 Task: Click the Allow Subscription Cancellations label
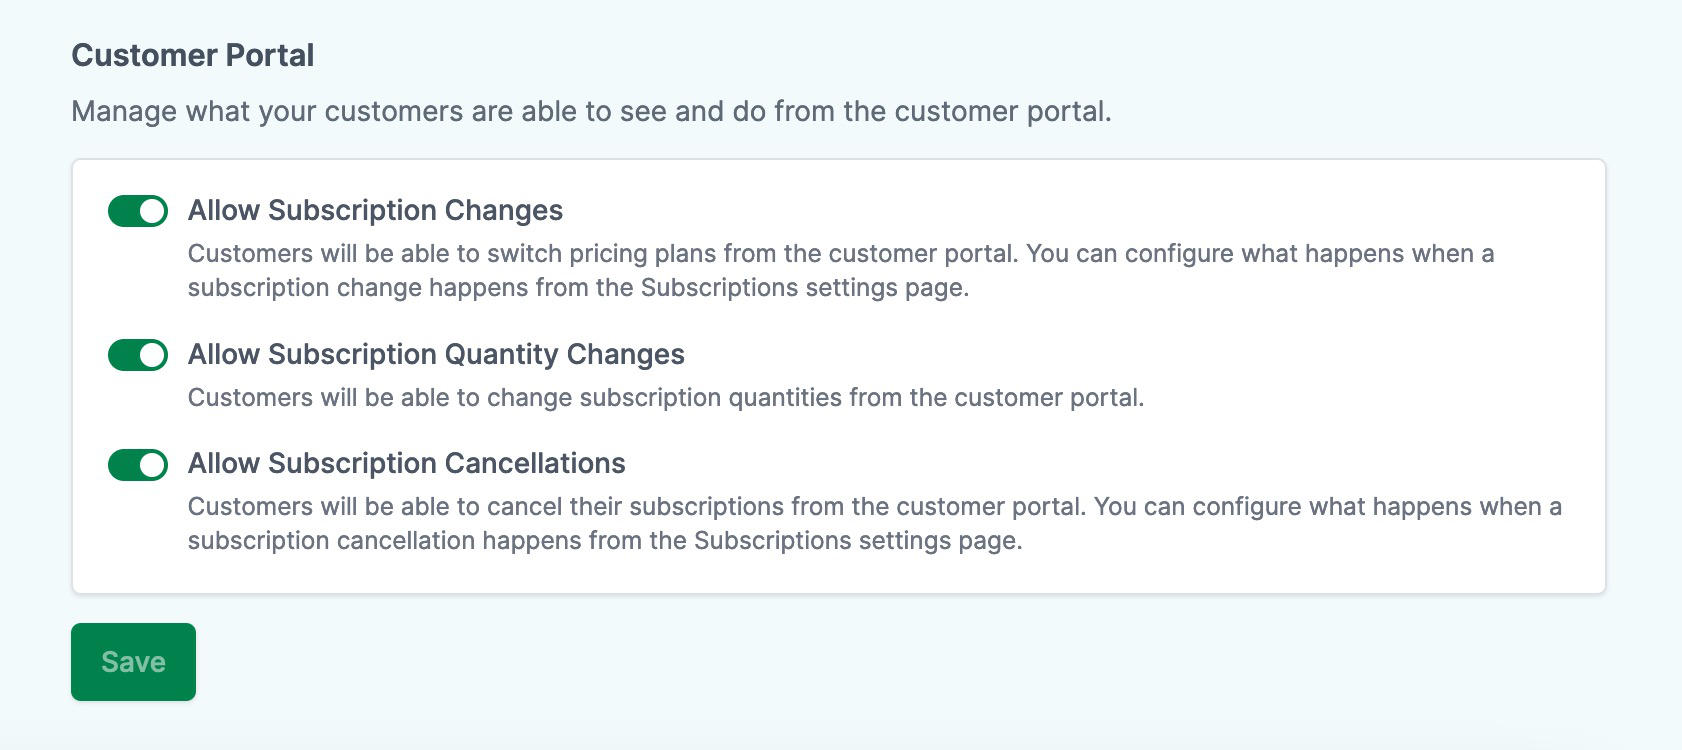(406, 464)
